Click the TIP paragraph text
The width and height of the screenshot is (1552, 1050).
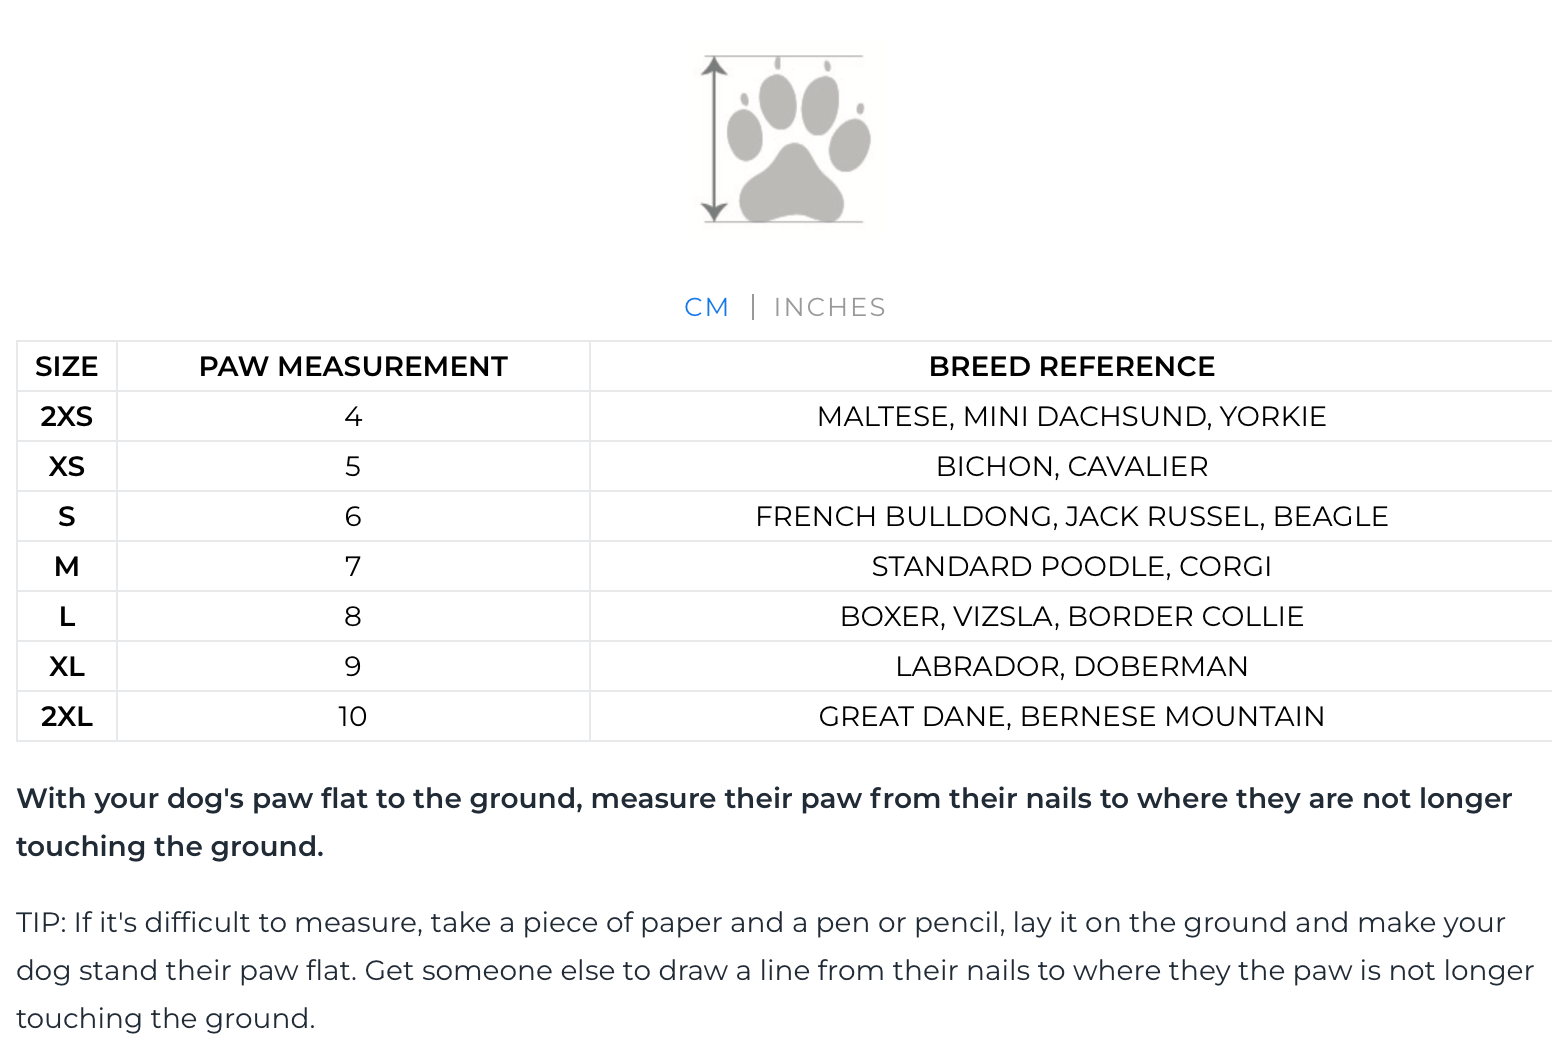[x=775, y=970]
